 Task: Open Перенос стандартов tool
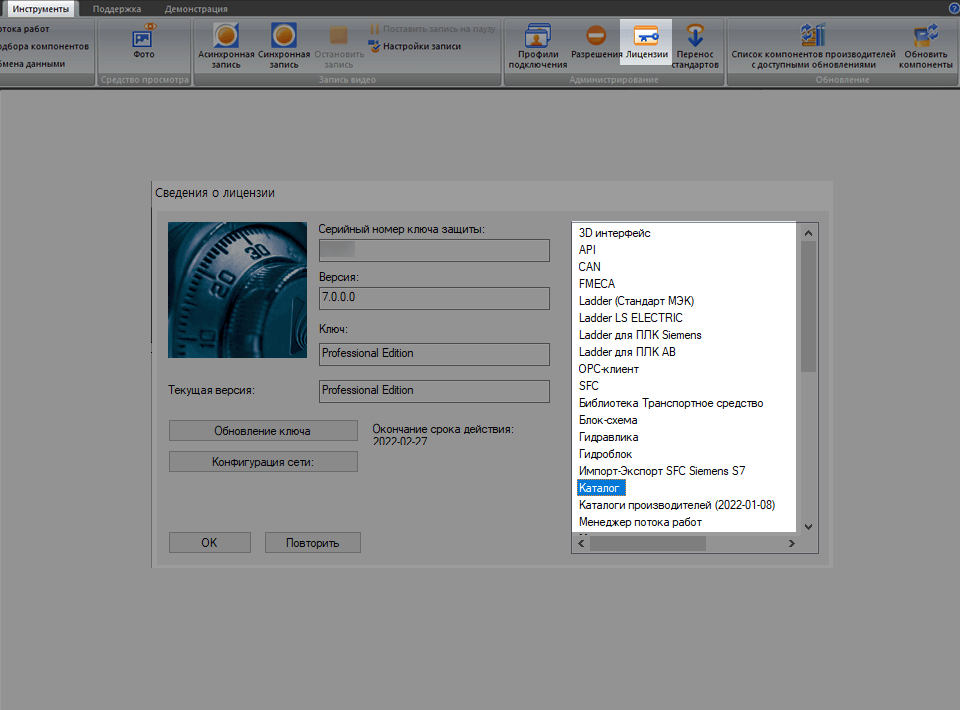[x=695, y=37]
